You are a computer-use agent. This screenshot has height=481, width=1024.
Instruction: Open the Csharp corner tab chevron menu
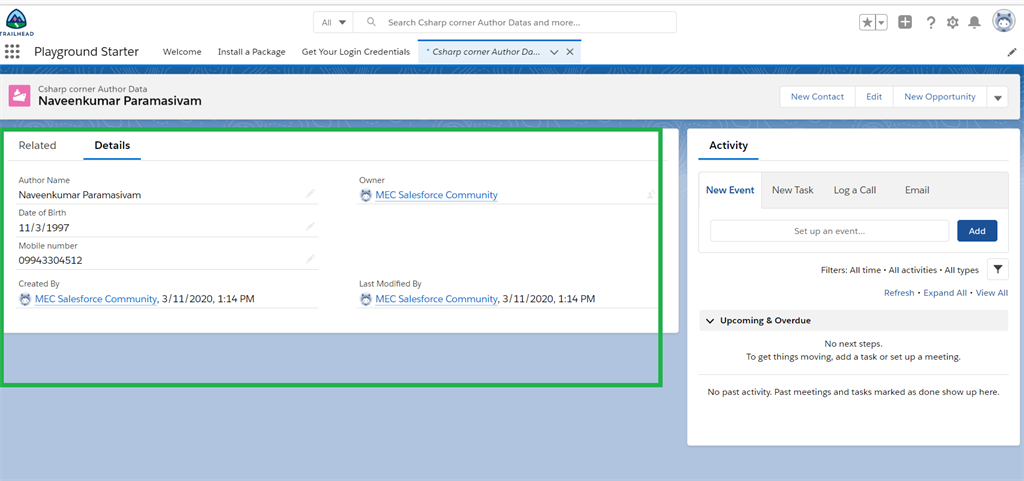tap(554, 52)
